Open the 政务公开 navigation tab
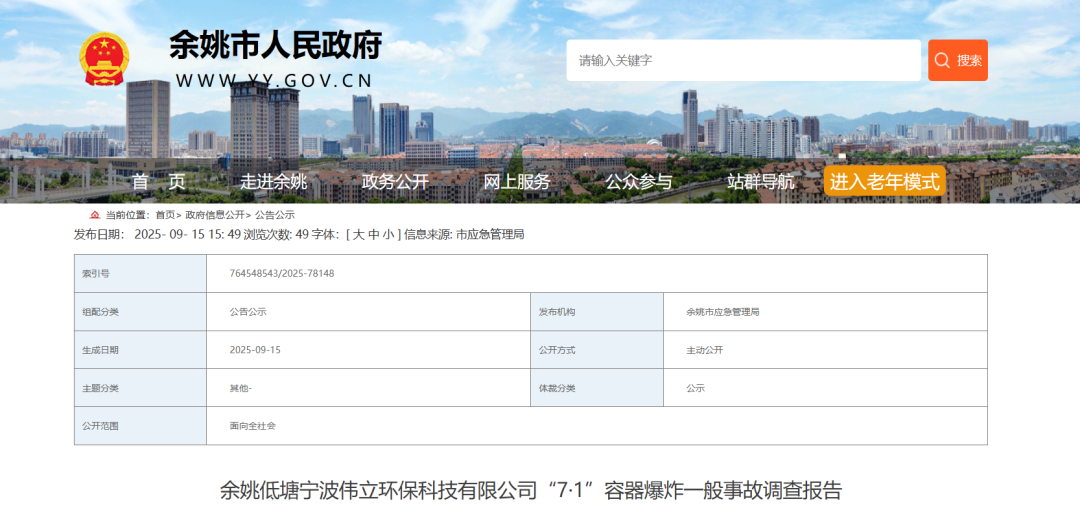Screen dimensions: 1080x512 395,182
